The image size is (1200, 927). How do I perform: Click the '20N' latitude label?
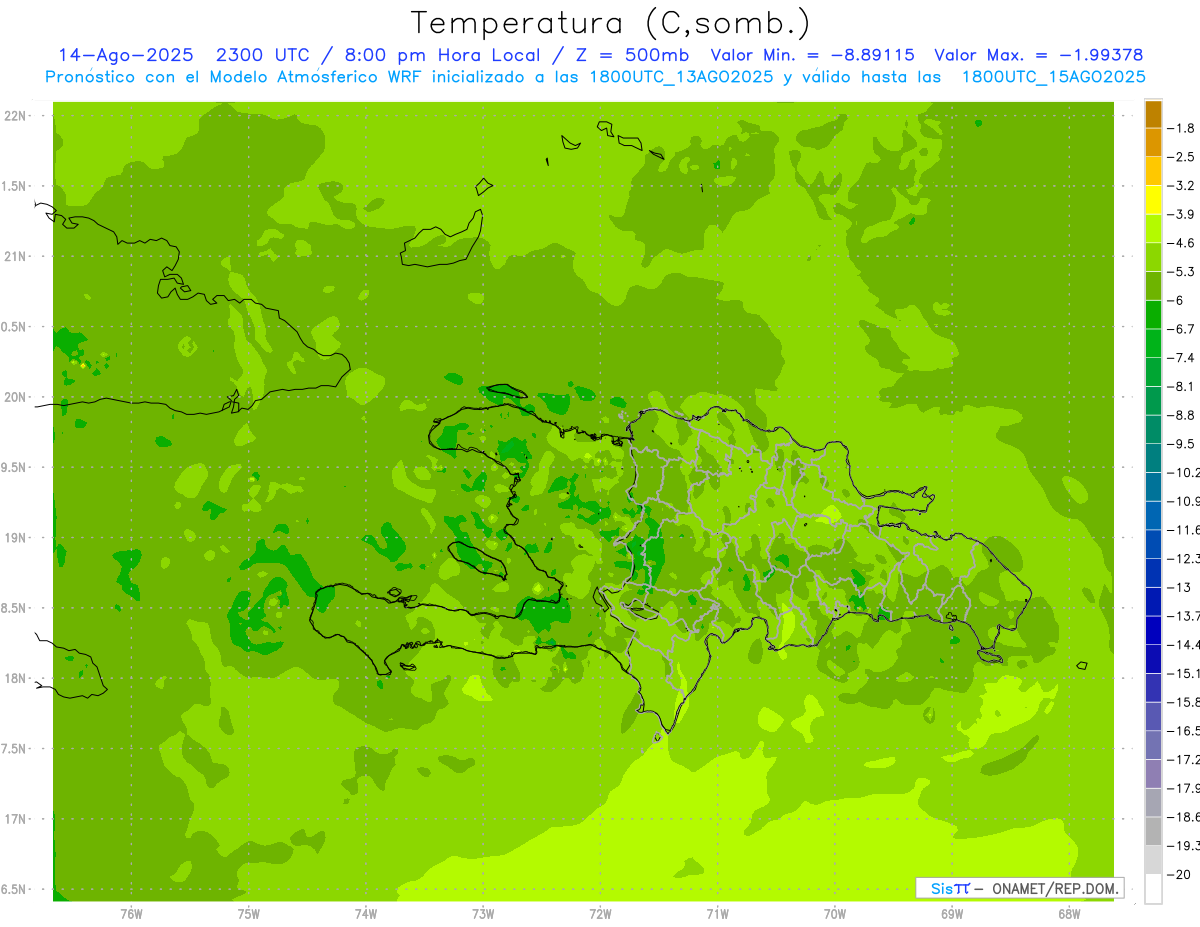coord(16,397)
